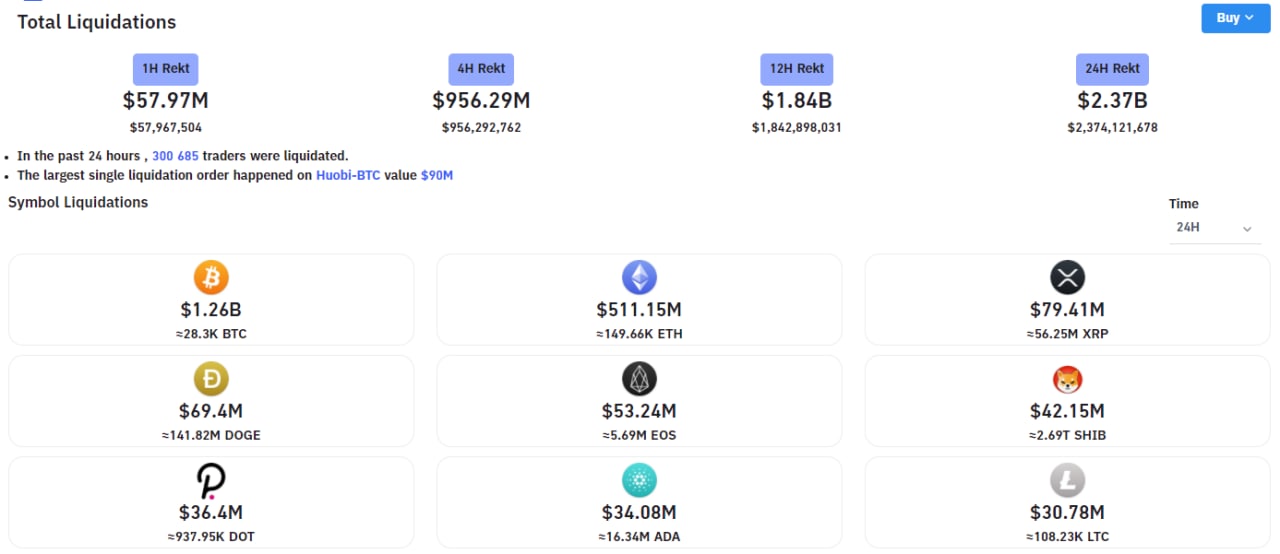Click the Ethereum coin icon

click(x=639, y=276)
